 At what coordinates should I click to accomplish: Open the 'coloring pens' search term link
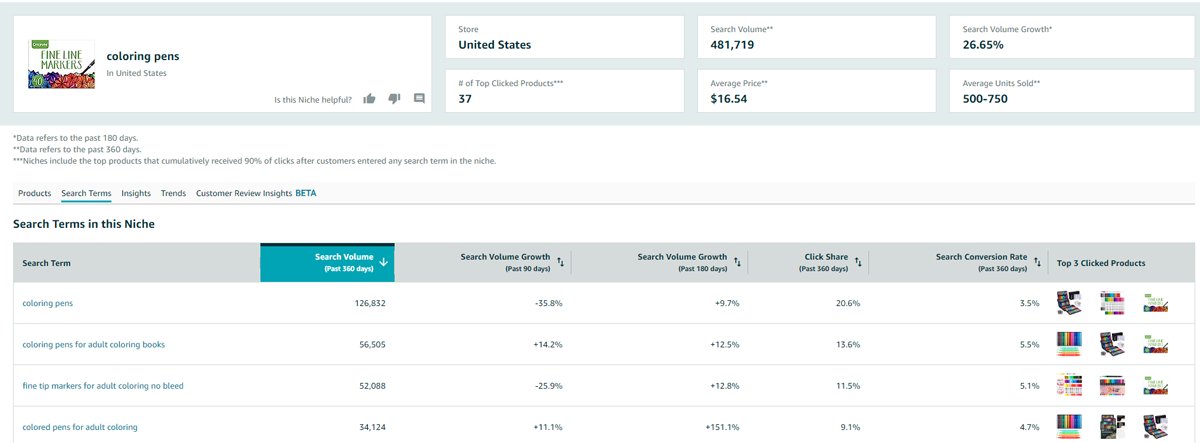coord(48,303)
